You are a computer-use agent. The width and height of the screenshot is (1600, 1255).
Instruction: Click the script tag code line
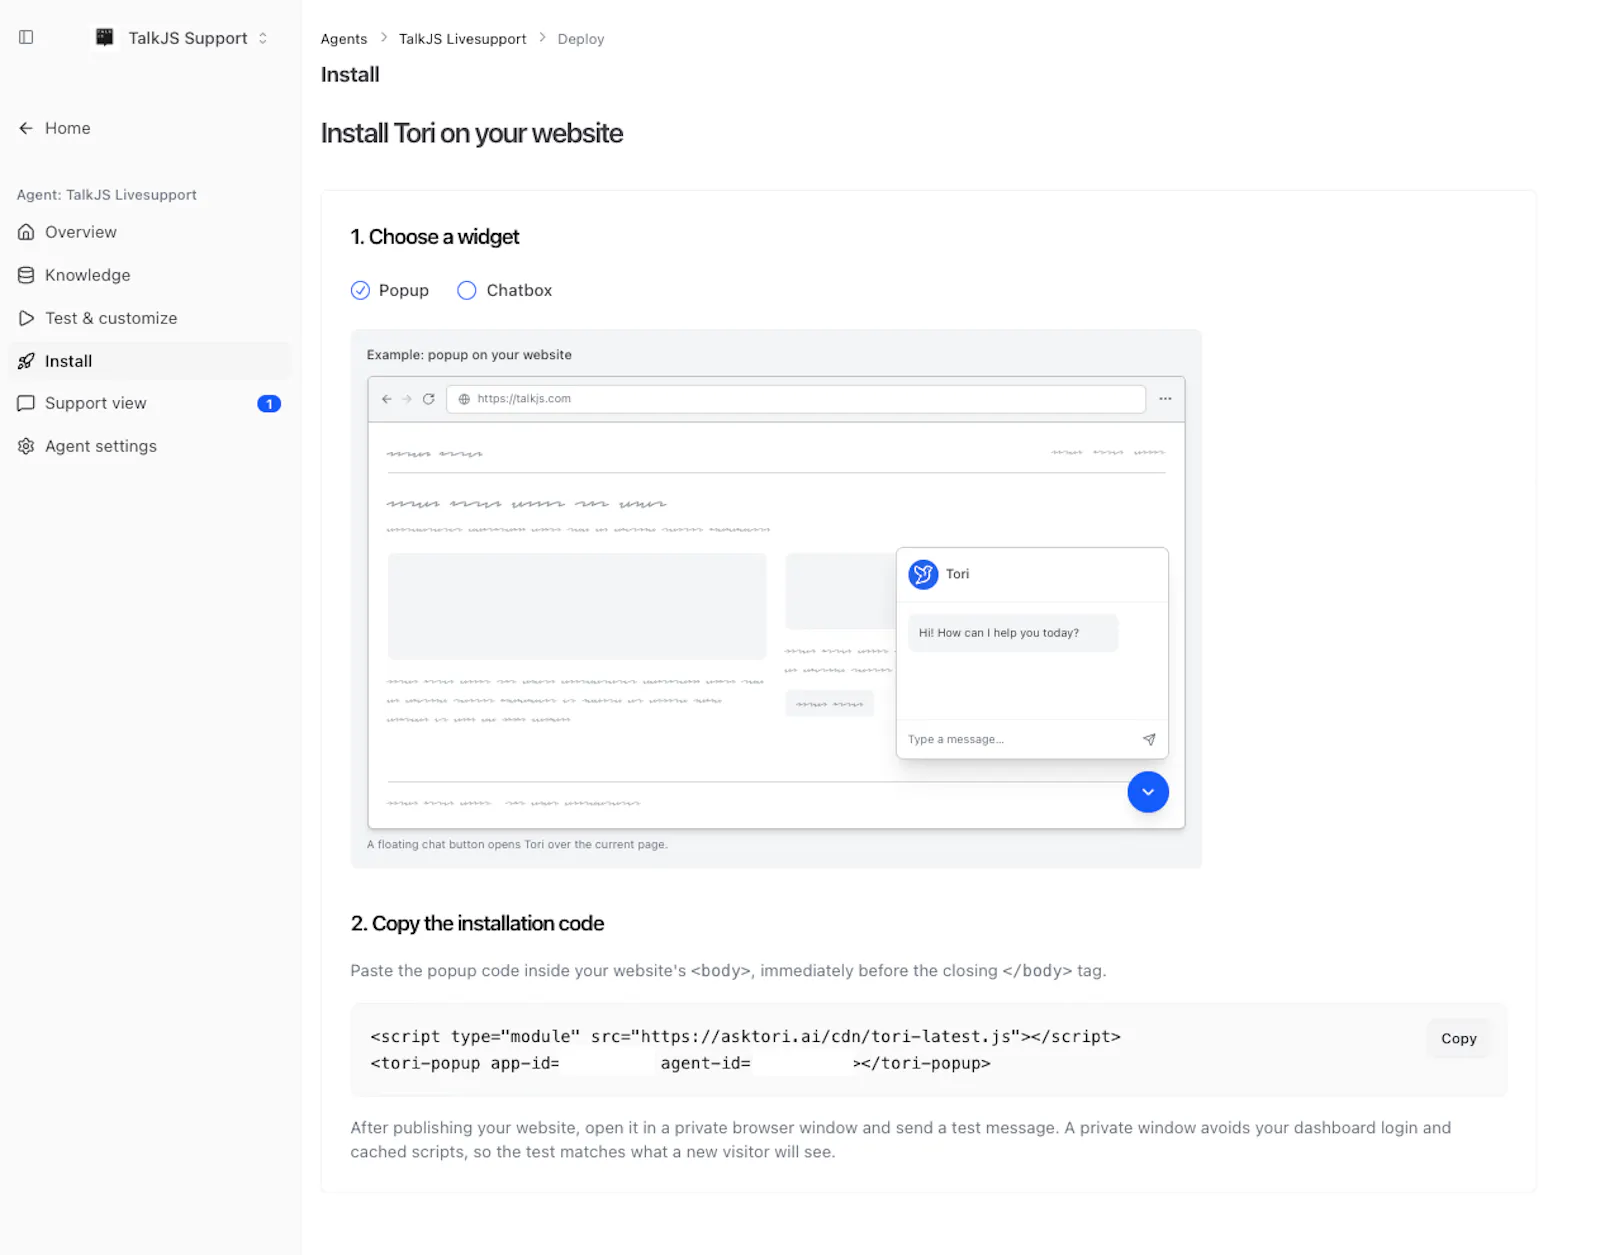pos(746,1036)
